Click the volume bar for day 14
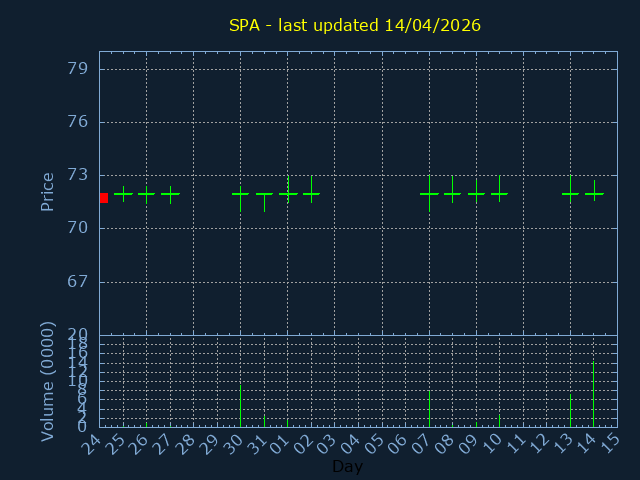Screen dimensions: 640x480 594,393
